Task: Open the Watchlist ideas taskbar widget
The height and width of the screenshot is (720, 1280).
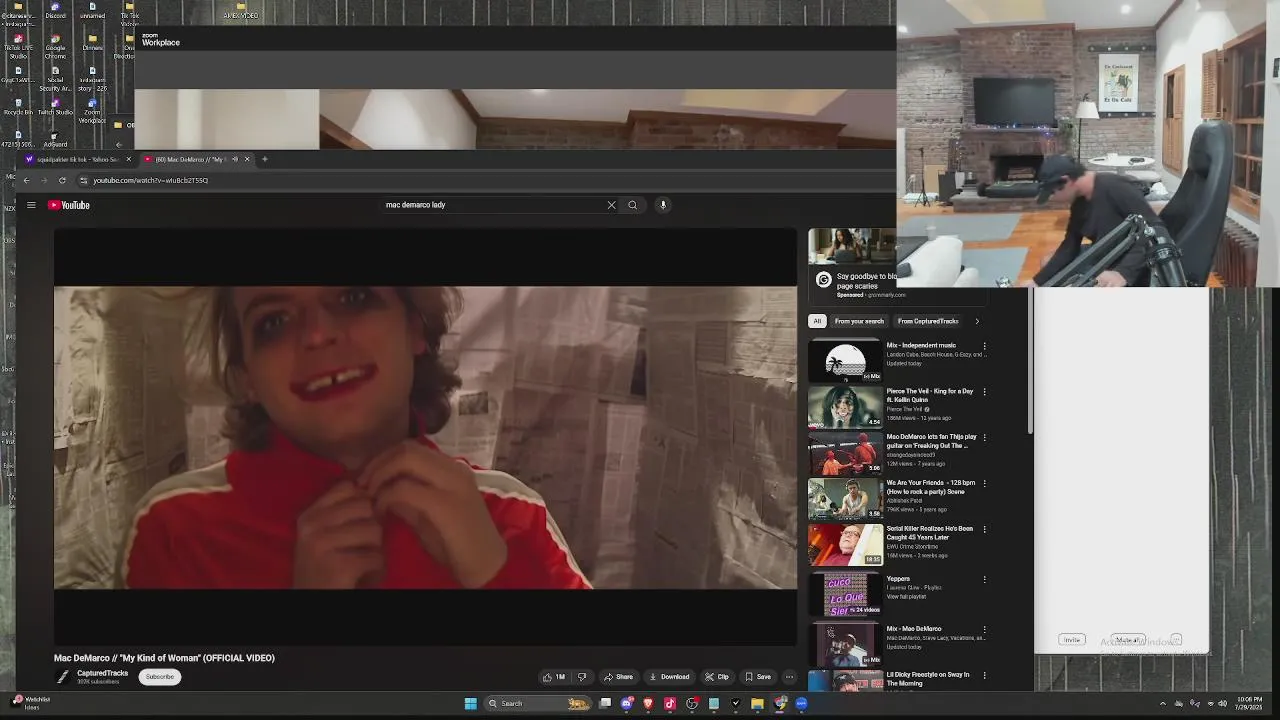Action: (32, 703)
